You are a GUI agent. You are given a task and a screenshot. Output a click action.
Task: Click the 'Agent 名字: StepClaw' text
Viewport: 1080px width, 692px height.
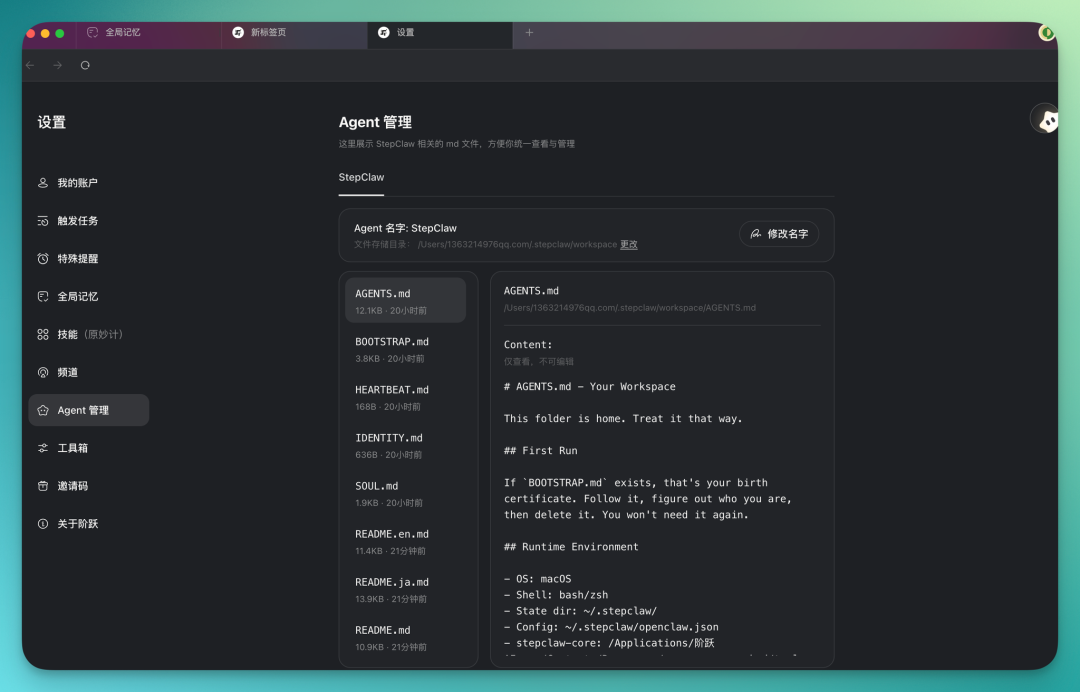click(405, 228)
